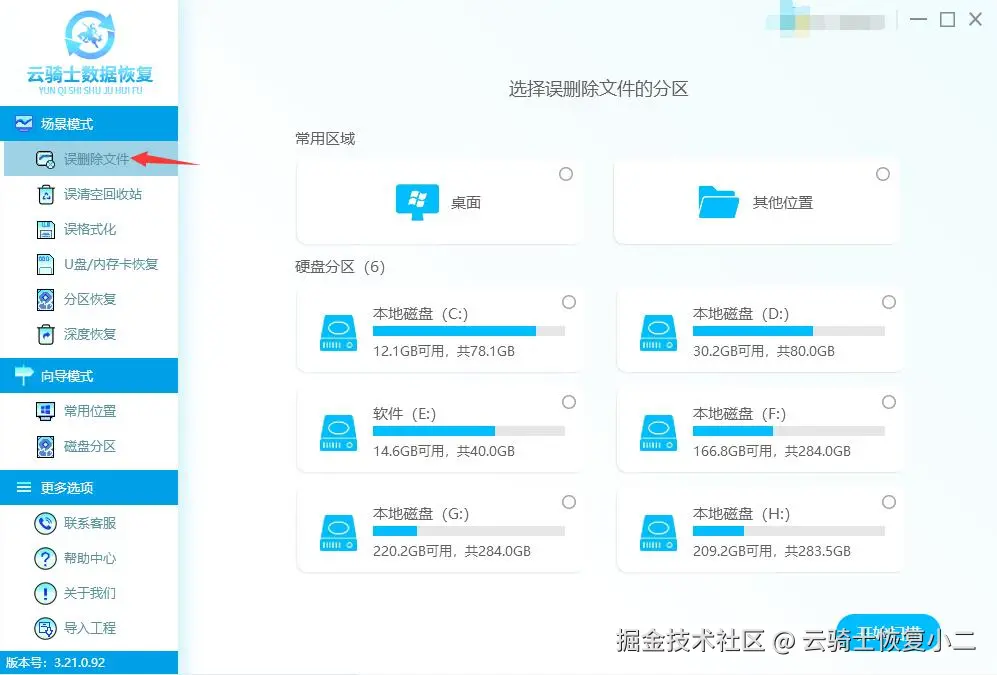Collapse the 更多选项 section header
997x675 pixels.
click(x=89, y=488)
